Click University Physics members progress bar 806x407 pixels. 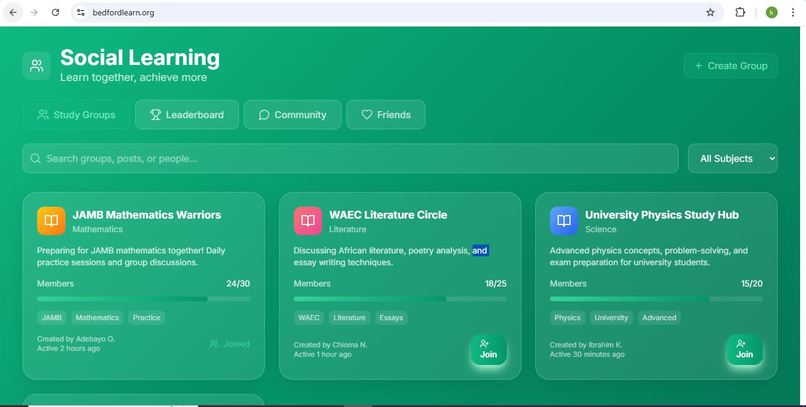pos(656,299)
